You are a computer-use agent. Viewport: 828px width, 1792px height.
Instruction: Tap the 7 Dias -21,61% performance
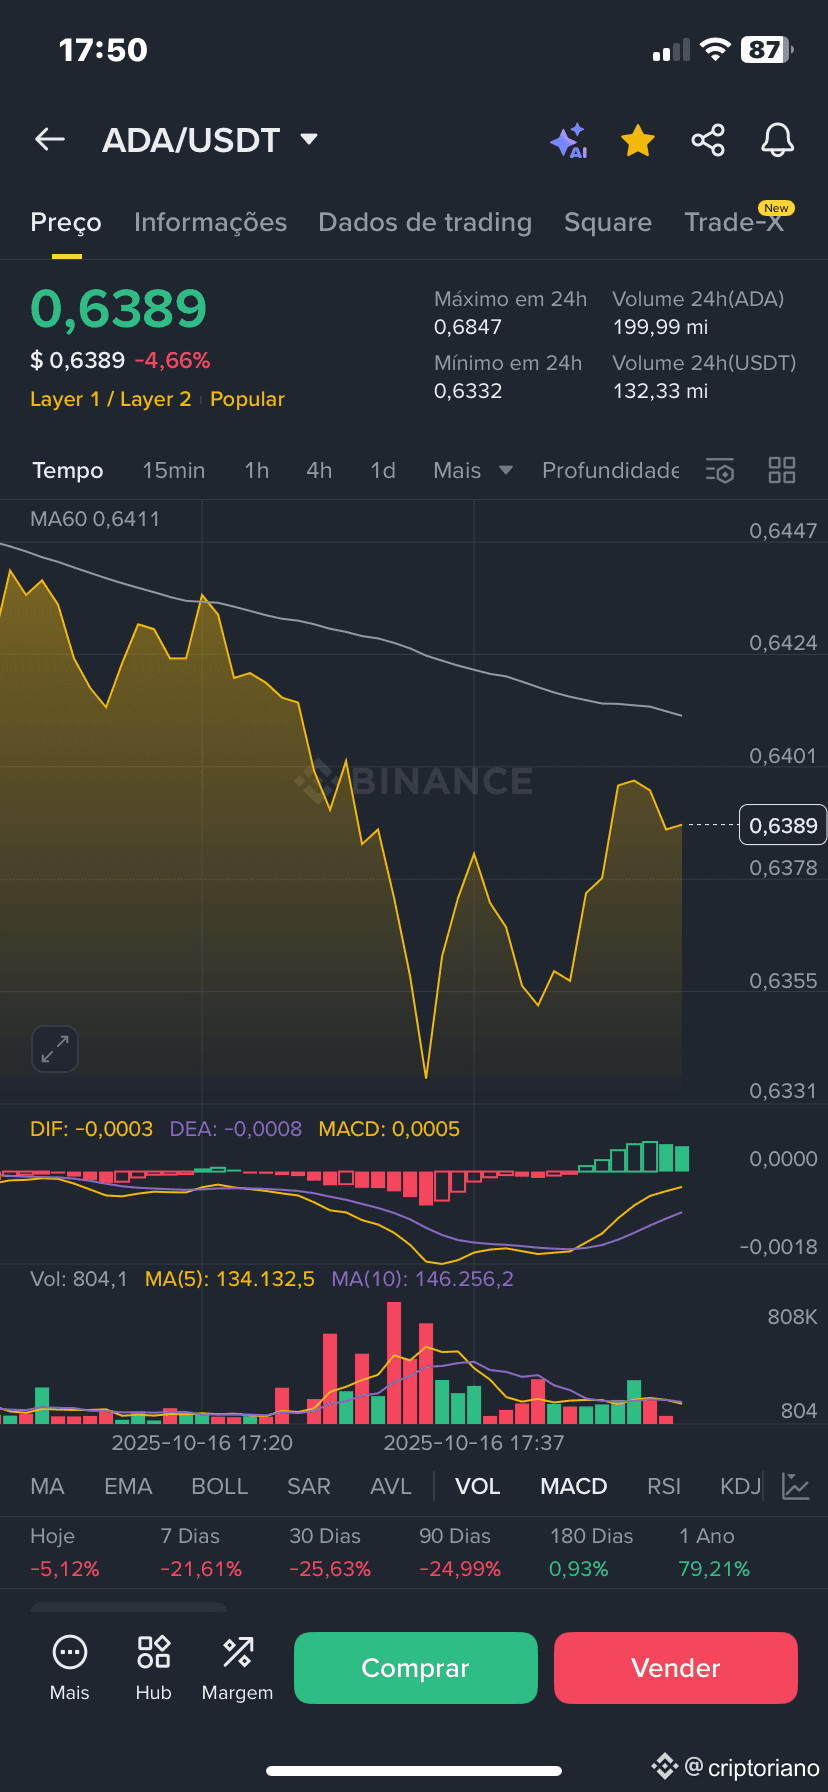(x=201, y=1552)
